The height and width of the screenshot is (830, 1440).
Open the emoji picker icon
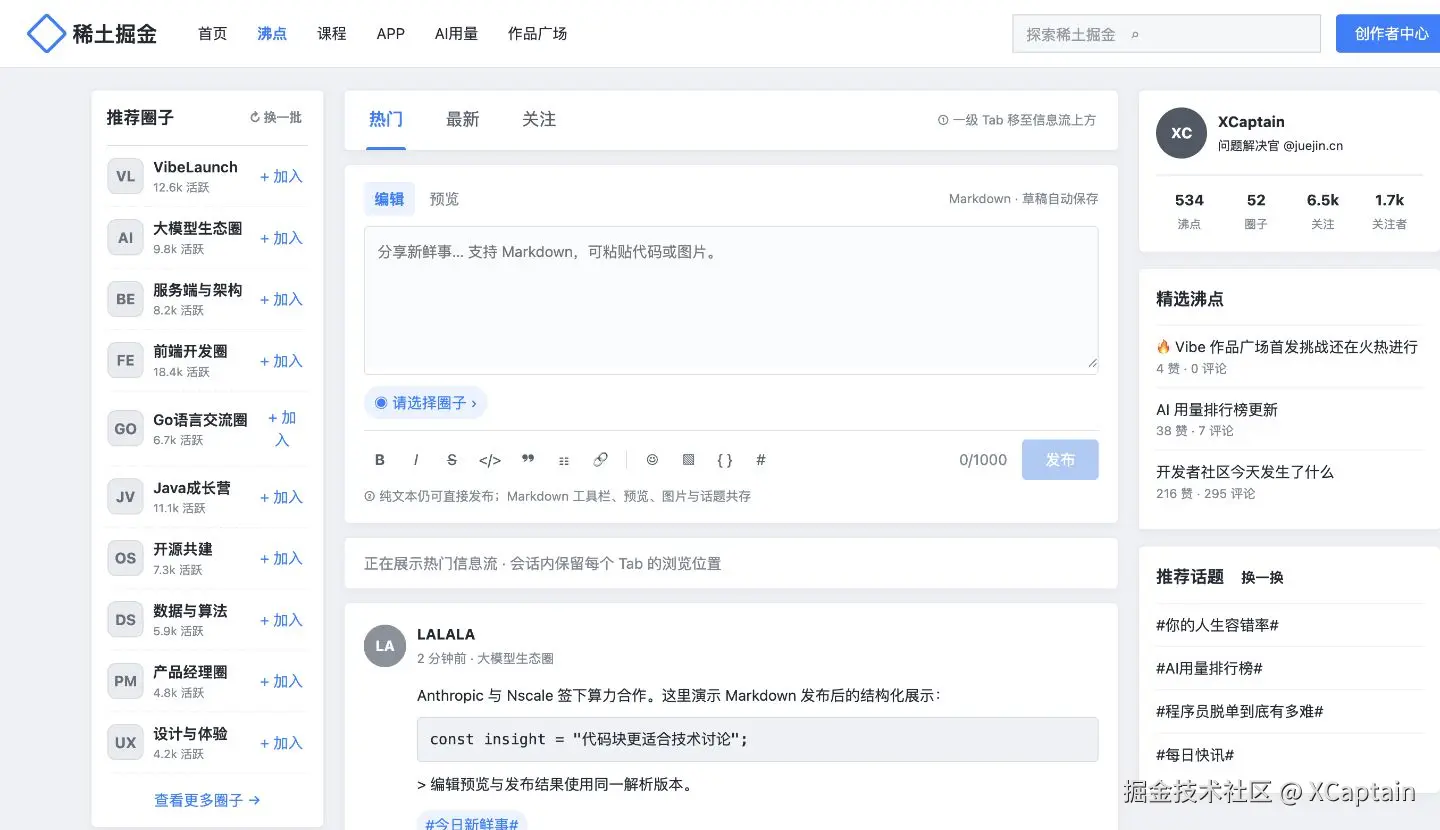click(x=652, y=460)
